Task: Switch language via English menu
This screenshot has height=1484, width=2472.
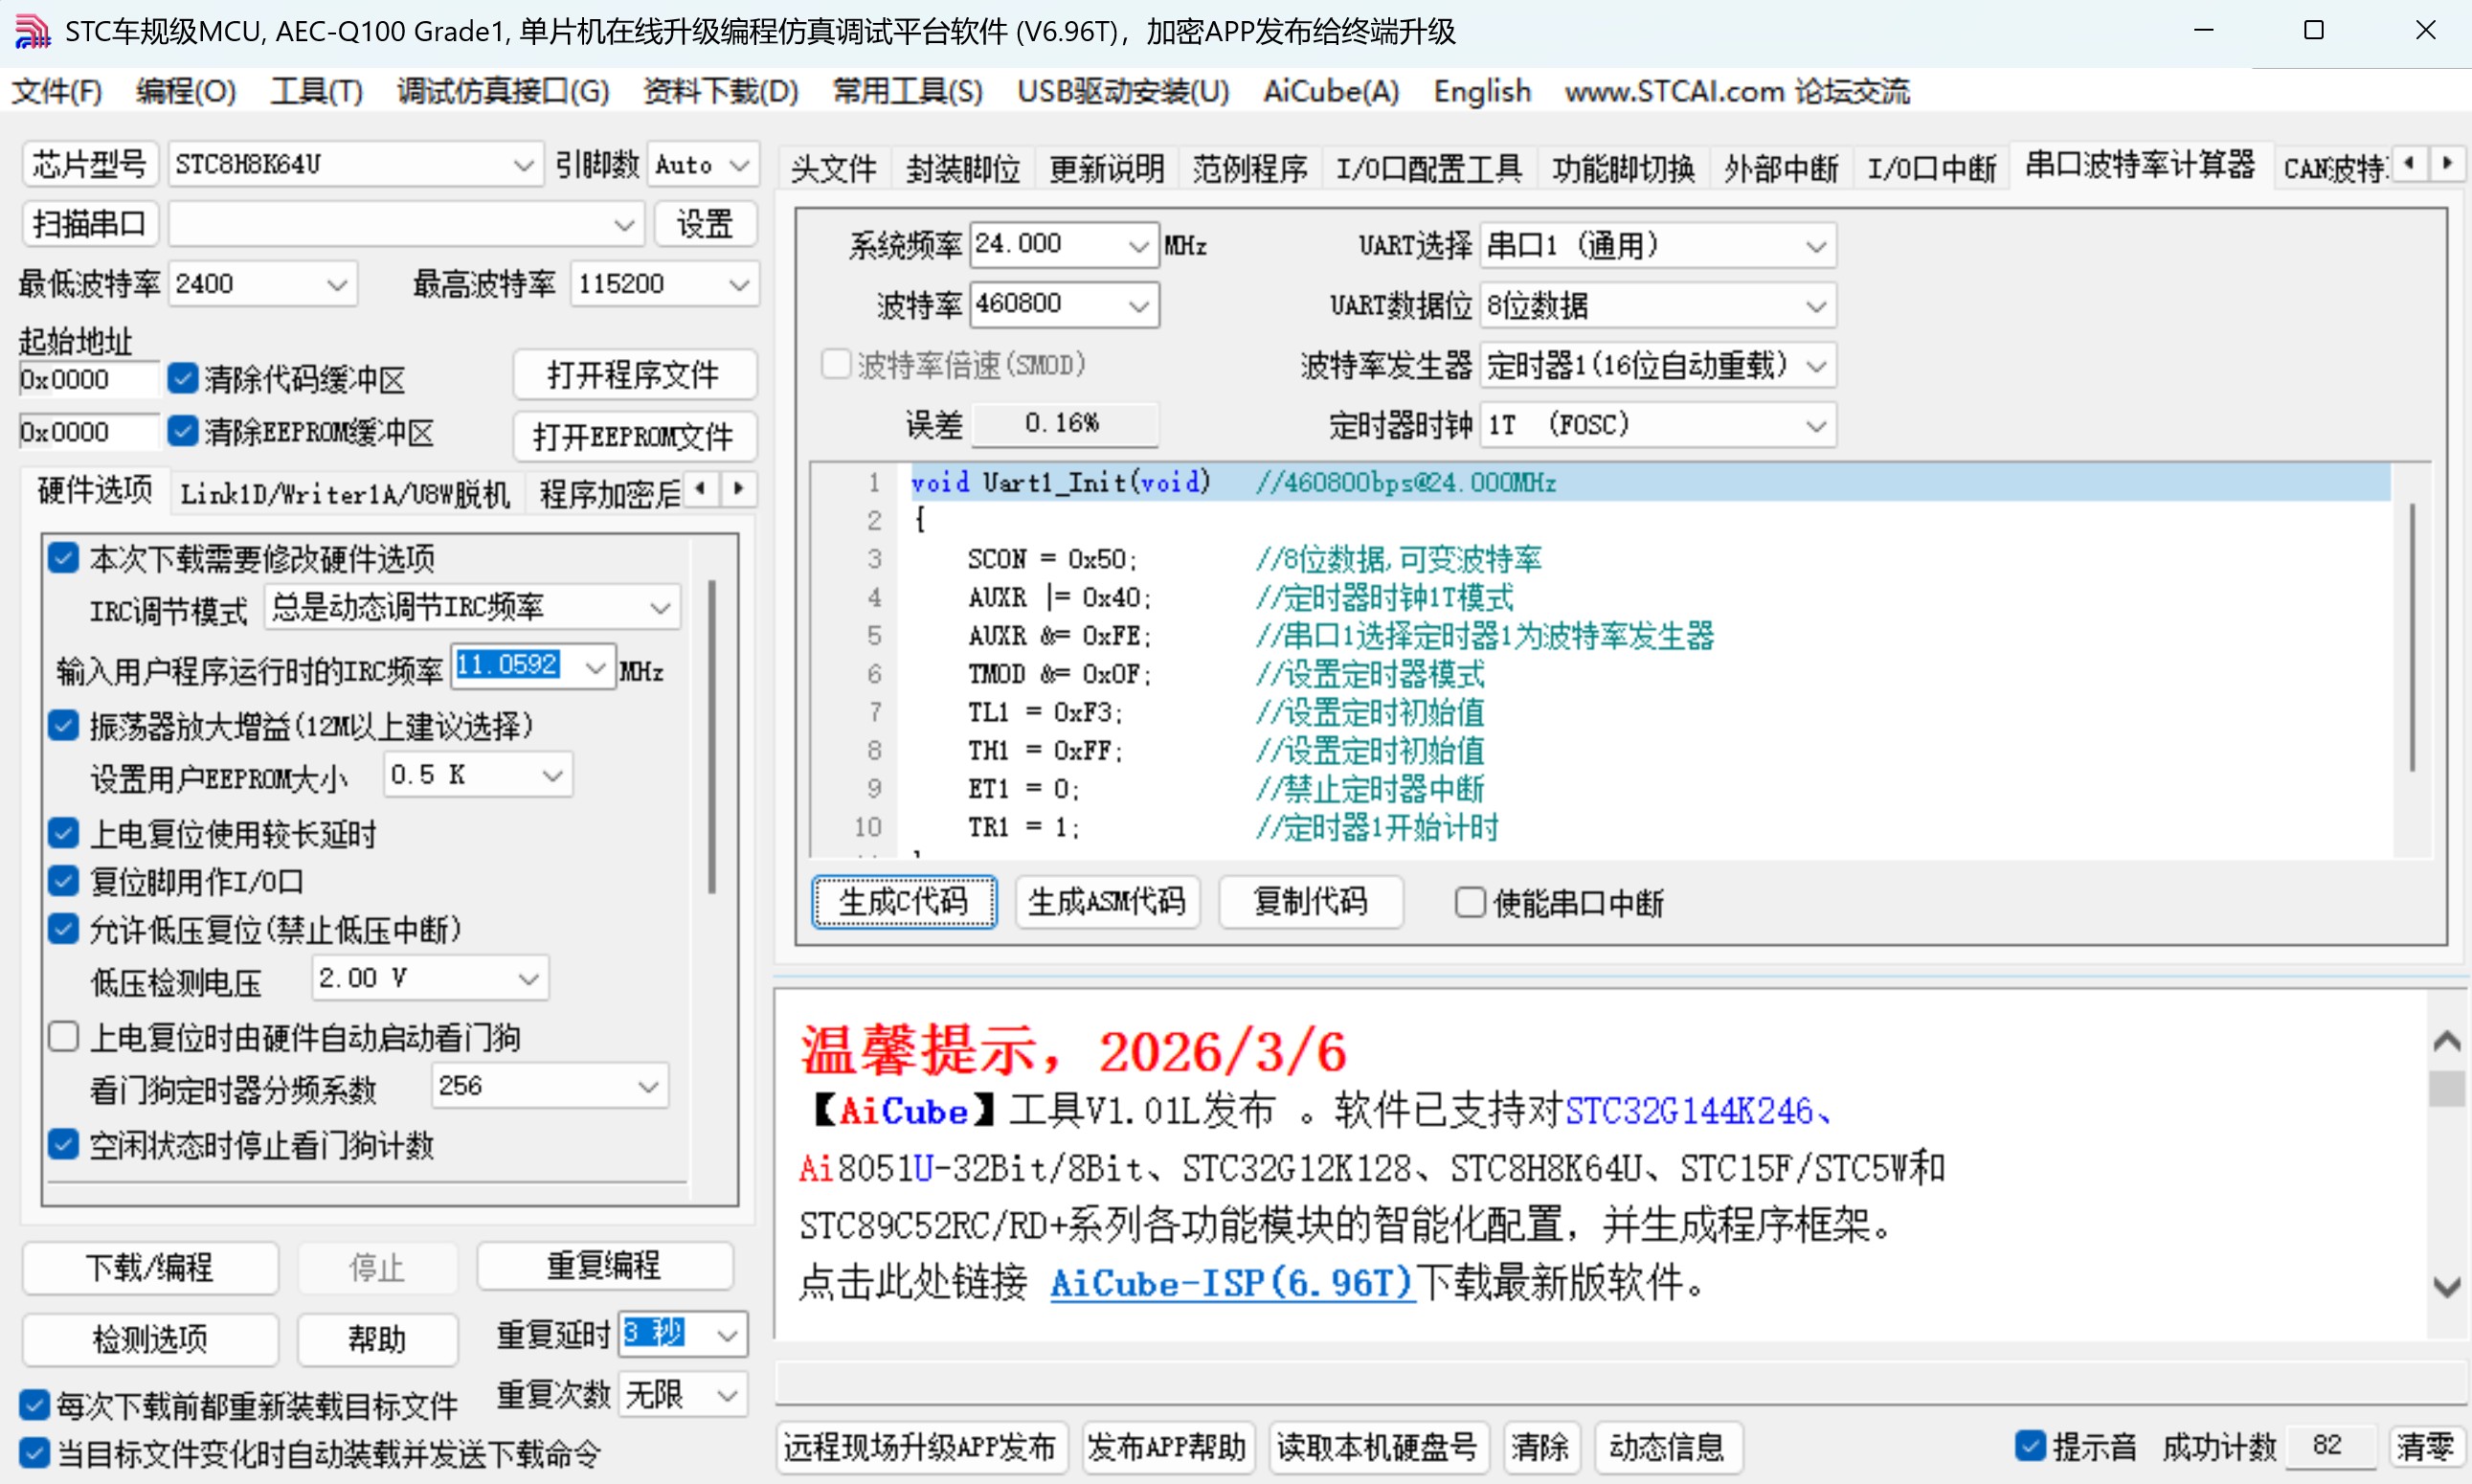Action: [x=1482, y=91]
